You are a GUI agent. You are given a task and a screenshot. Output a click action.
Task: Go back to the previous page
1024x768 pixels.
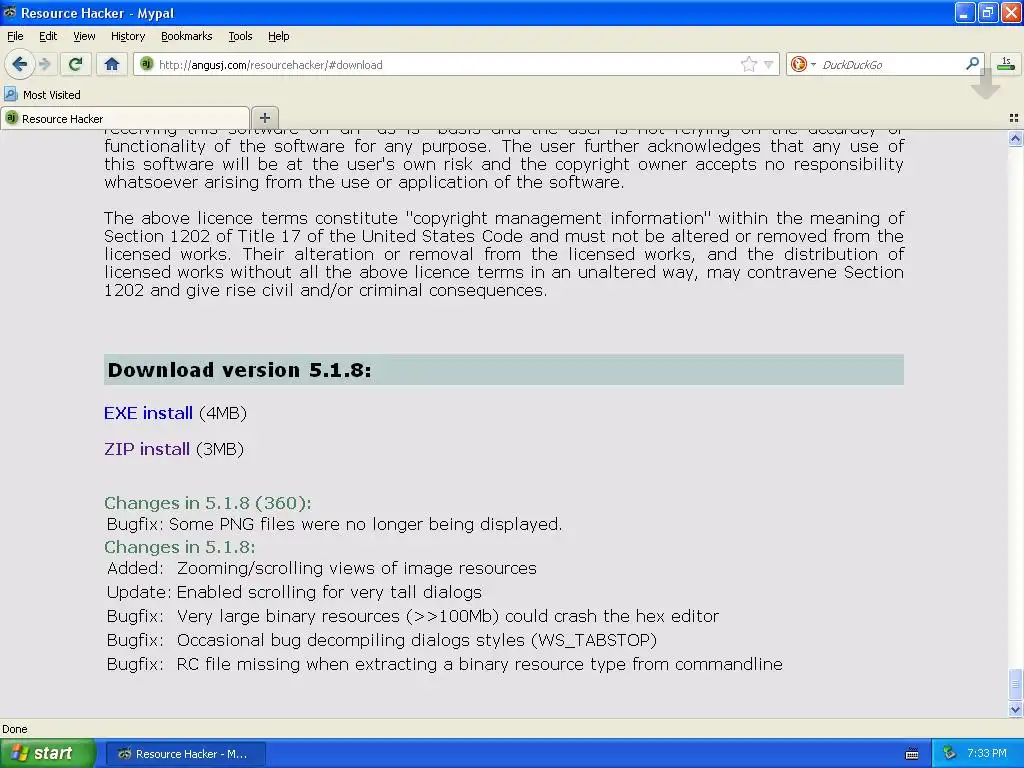click(19, 64)
